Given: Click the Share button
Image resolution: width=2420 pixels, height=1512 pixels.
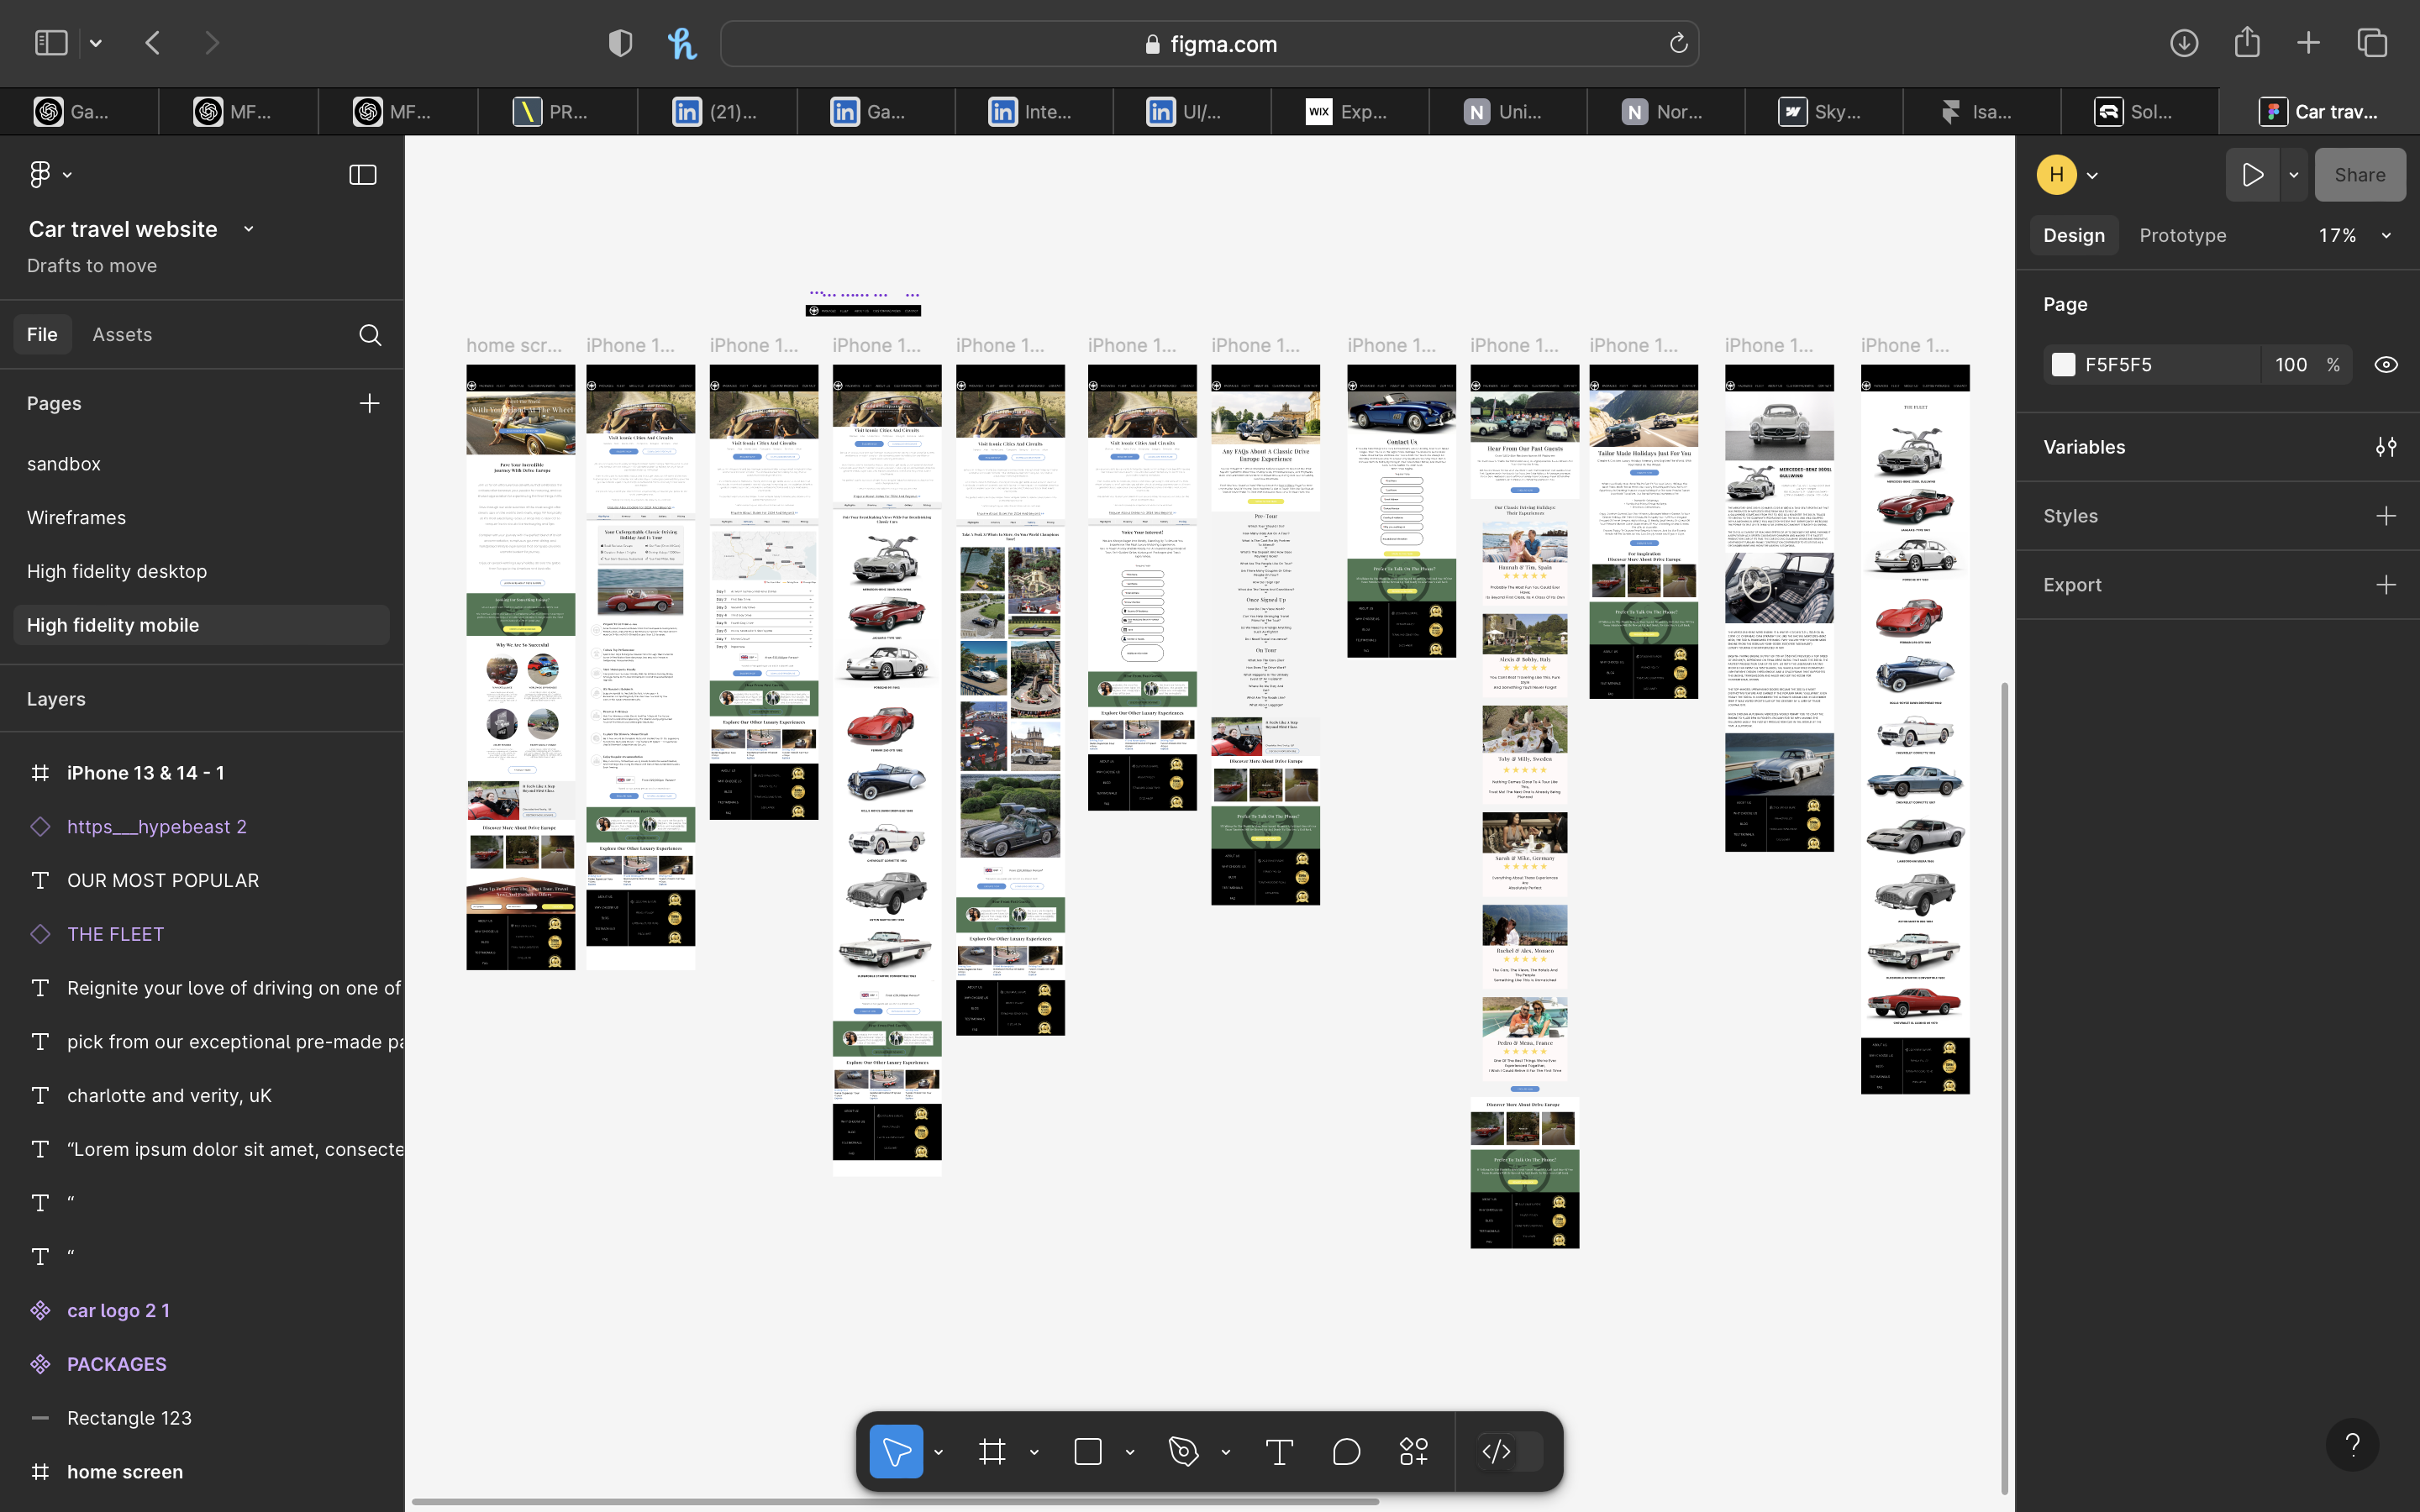Looking at the screenshot, I should (x=2359, y=175).
